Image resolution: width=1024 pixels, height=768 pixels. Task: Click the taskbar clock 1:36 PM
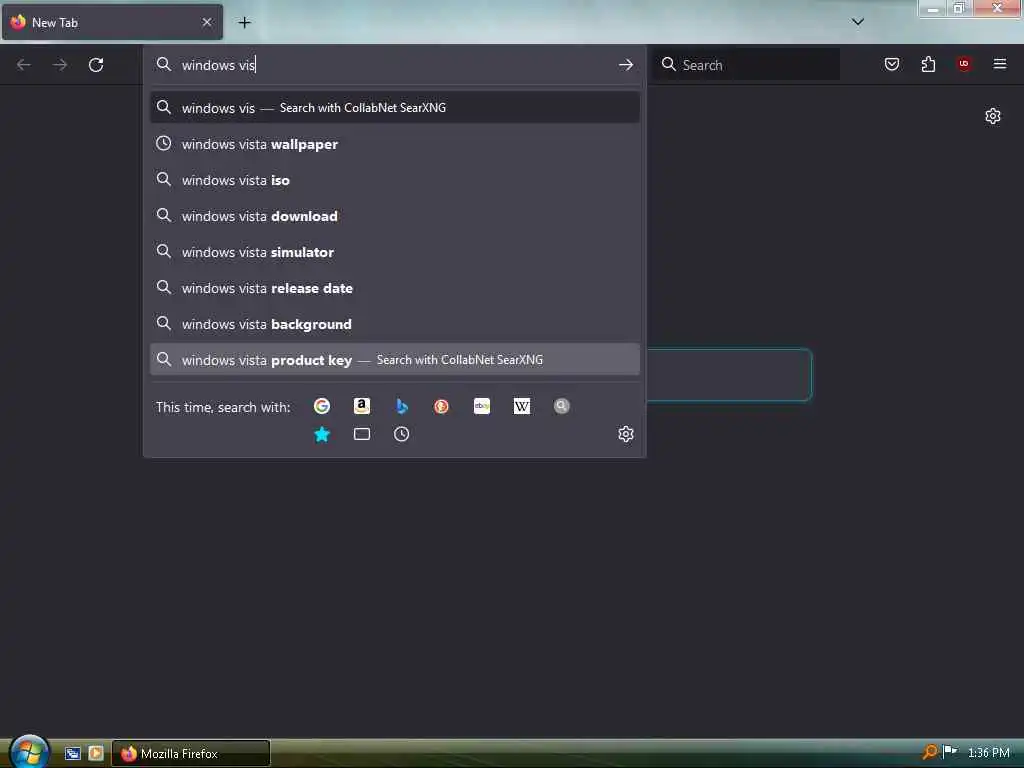[989, 753]
